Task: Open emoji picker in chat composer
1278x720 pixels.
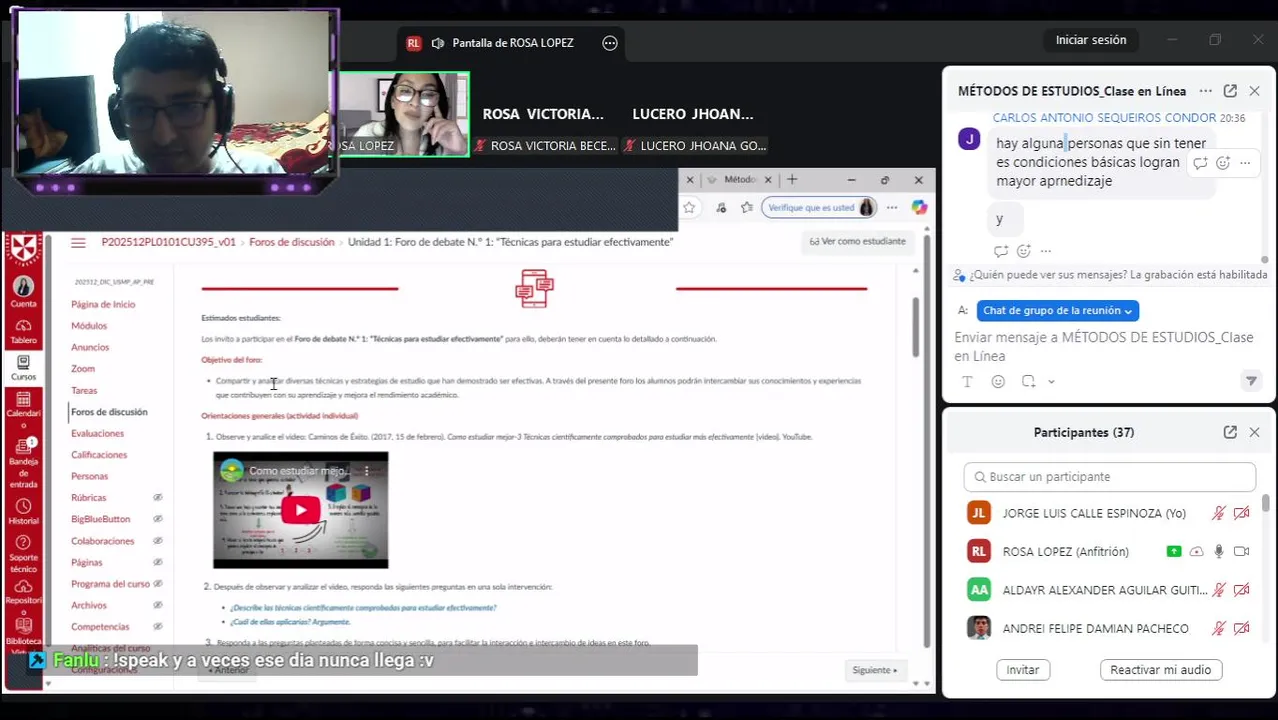Action: tap(998, 381)
